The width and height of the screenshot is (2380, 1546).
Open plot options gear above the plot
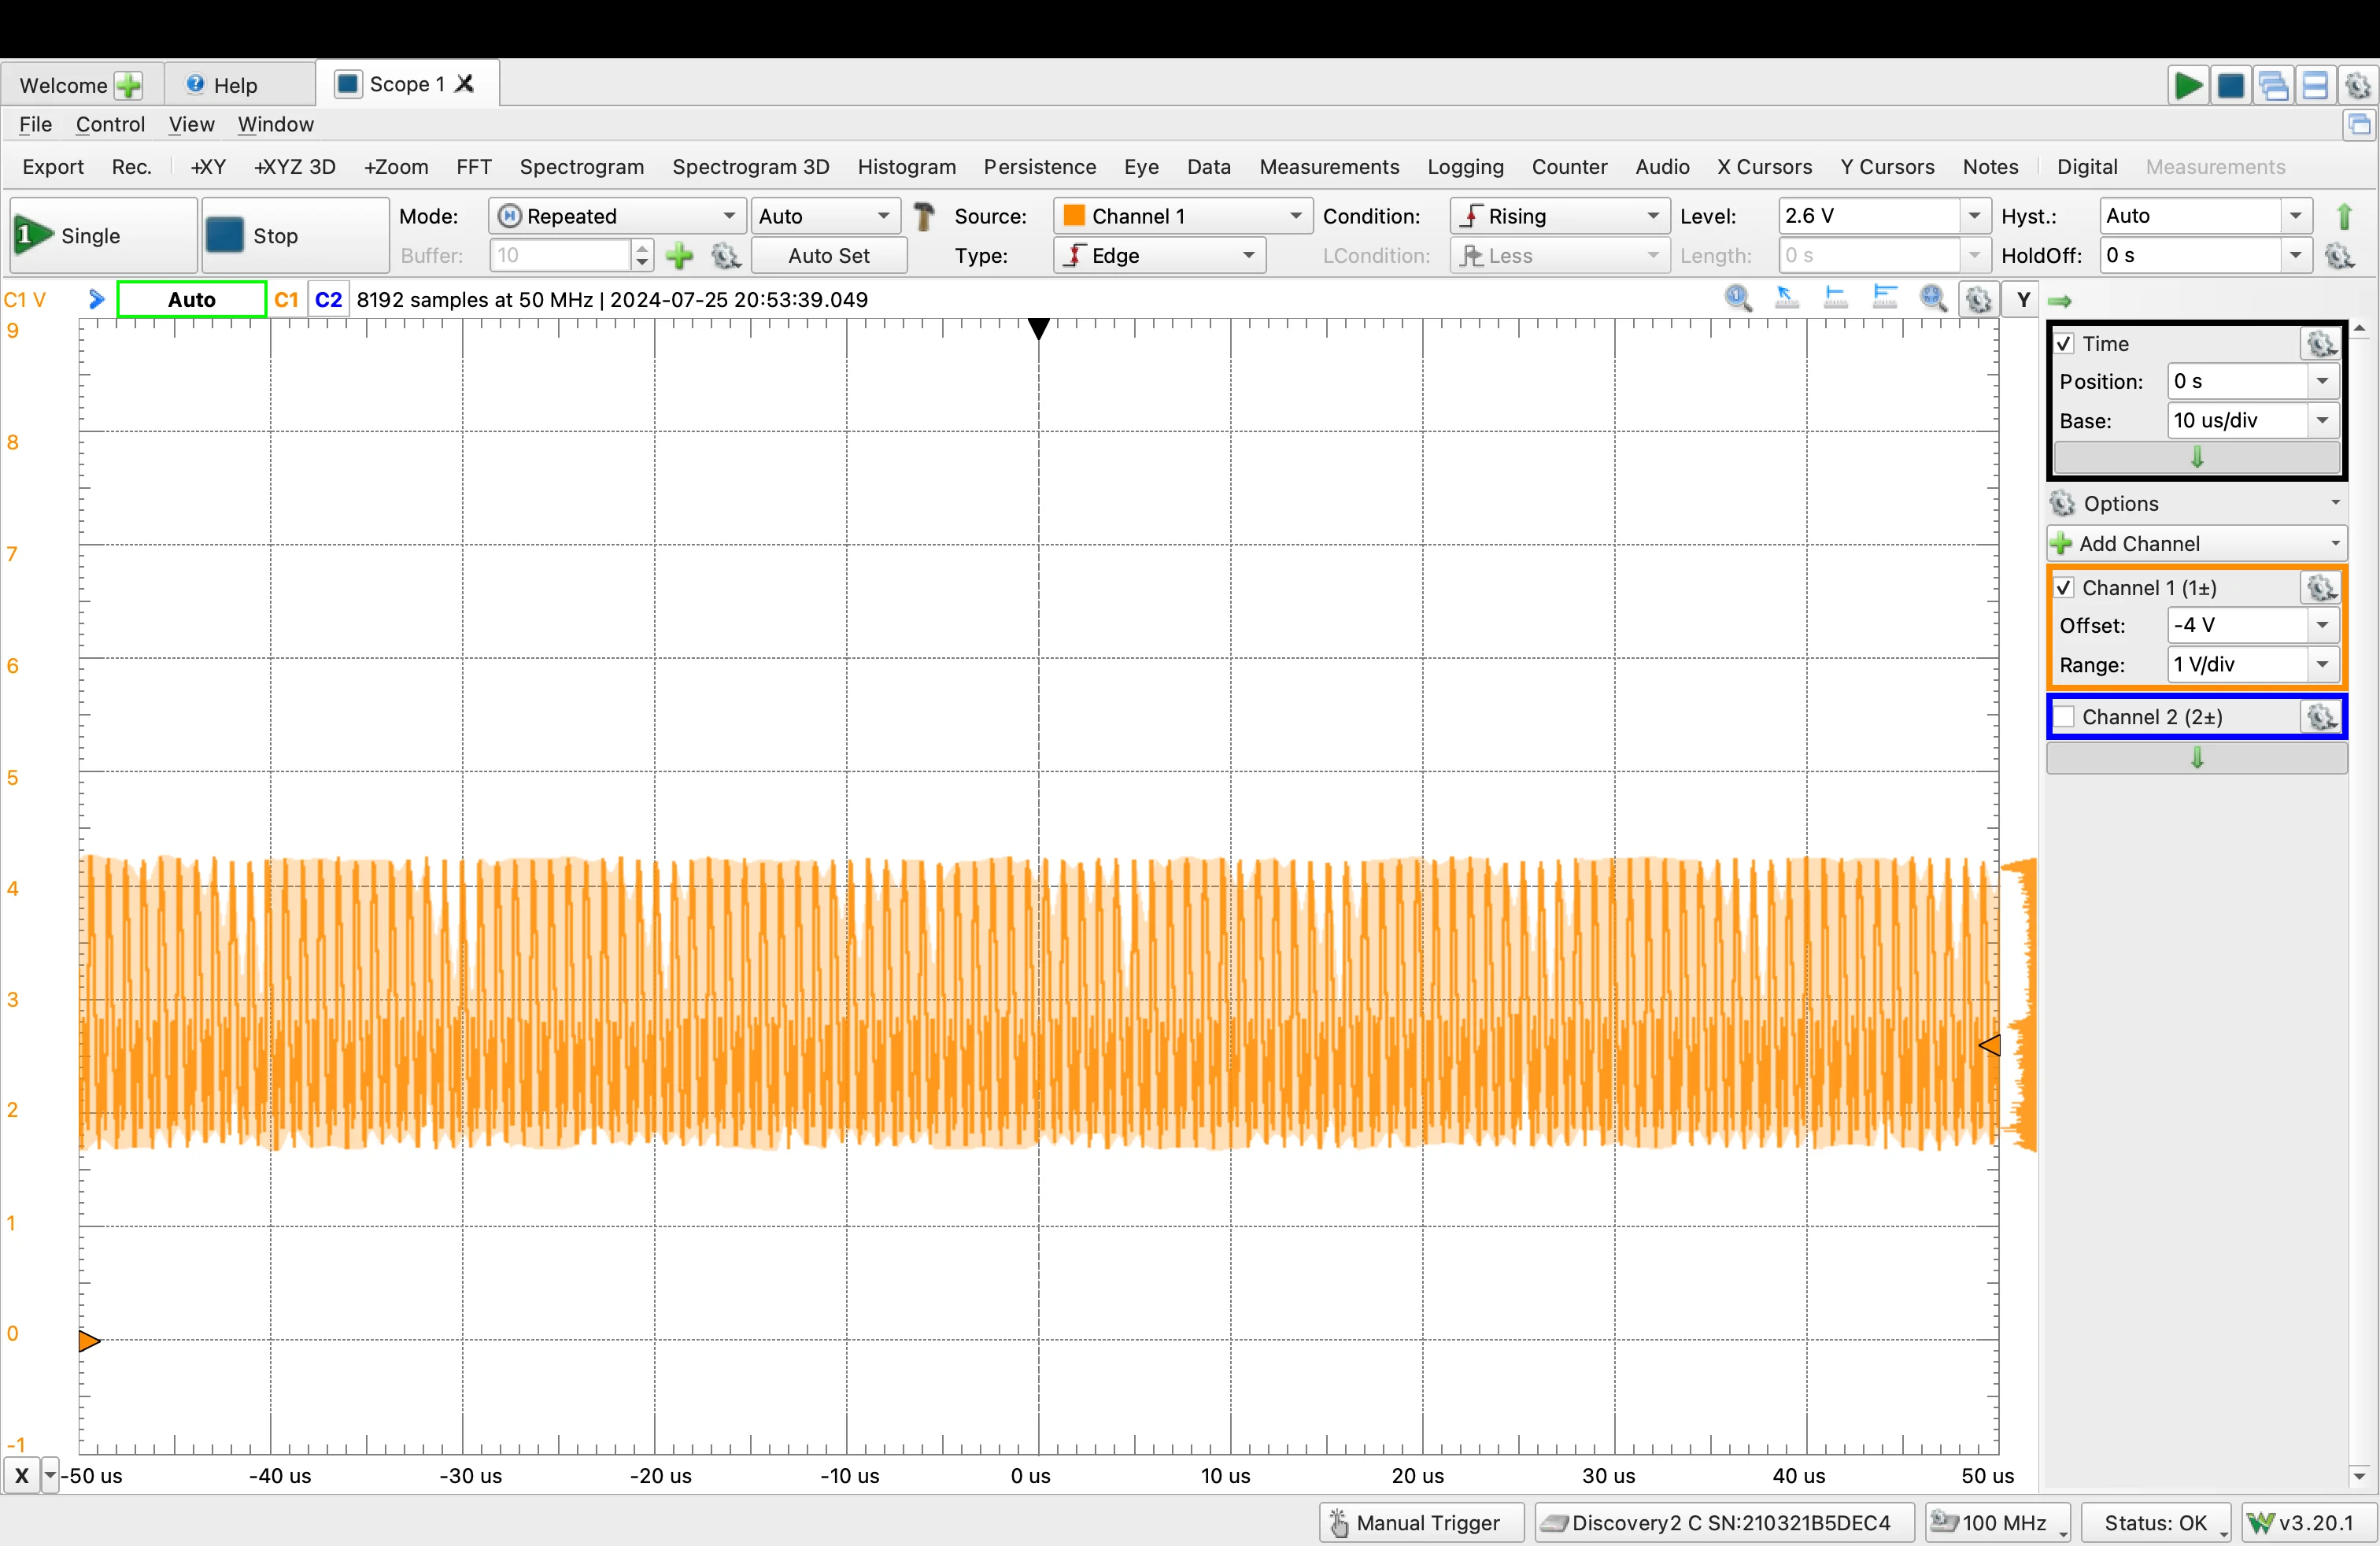coord(1979,299)
